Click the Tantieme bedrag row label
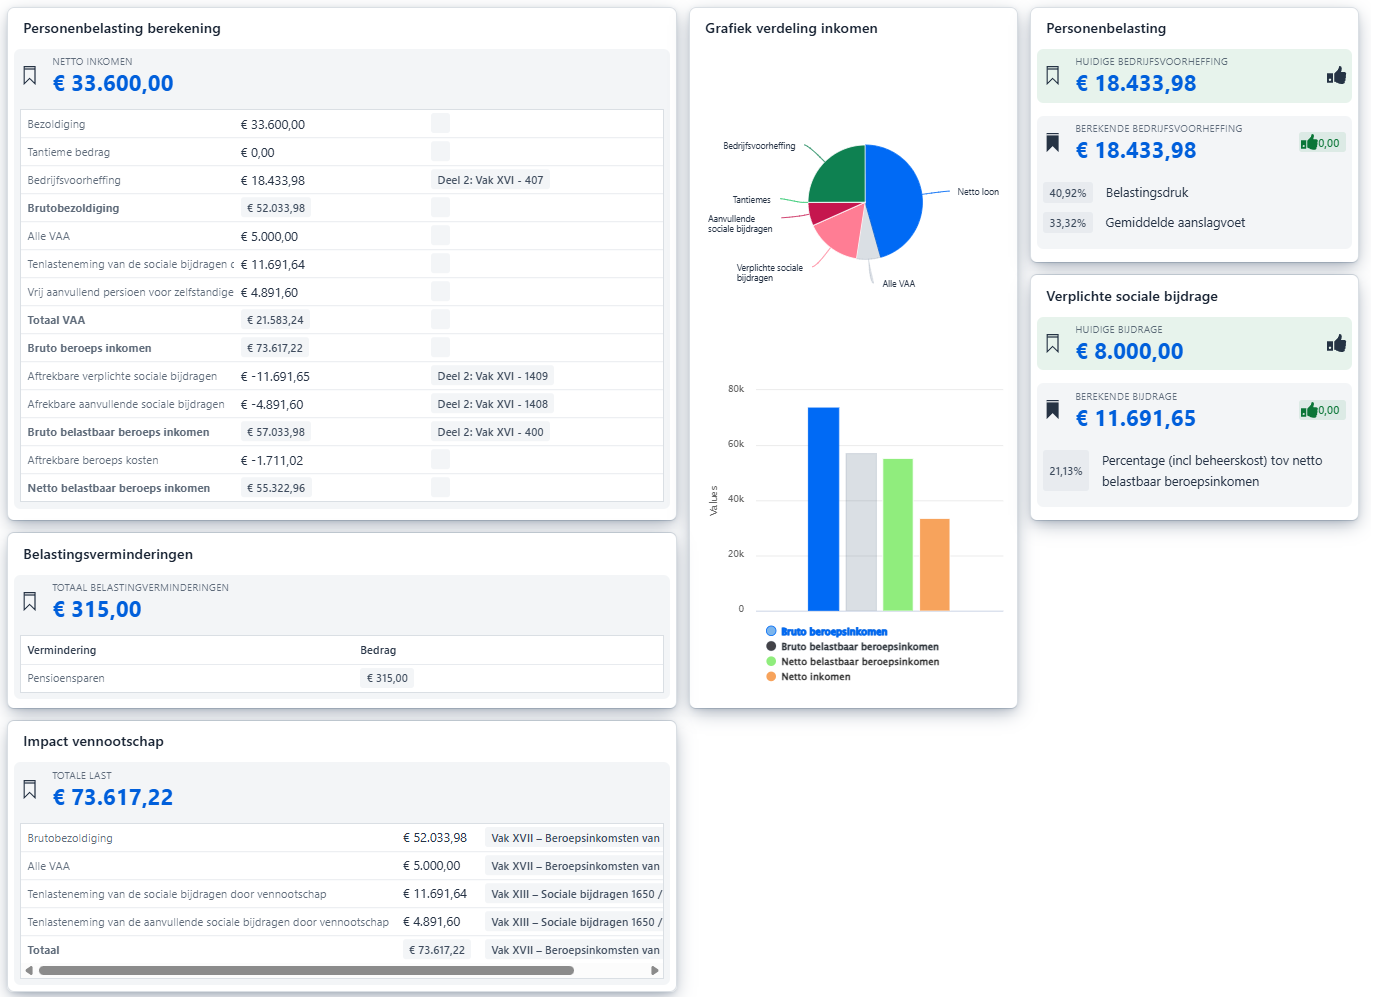Image resolution: width=1381 pixels, height=997 pixels. [x=69, y=152]
